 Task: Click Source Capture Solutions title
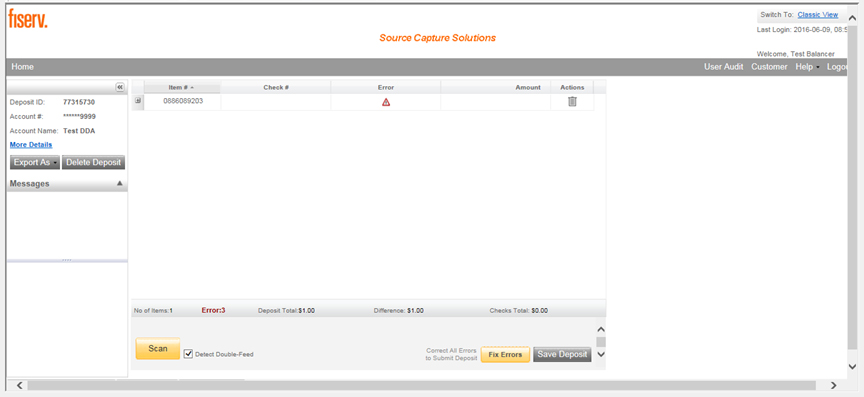[x=438, y=38]
